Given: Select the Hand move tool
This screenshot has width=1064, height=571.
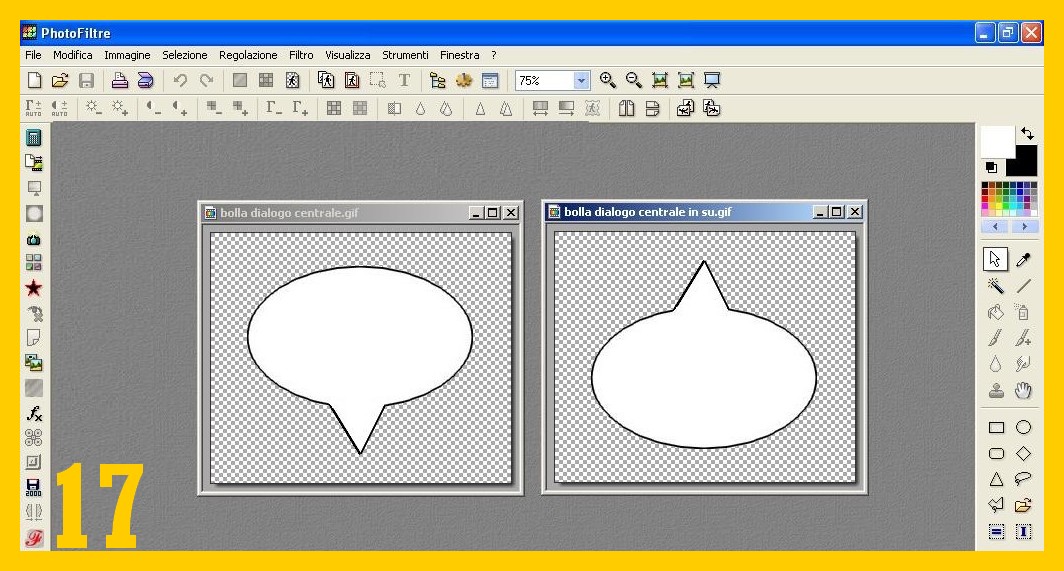Looking at the screenshot, I should point(1023,391).
